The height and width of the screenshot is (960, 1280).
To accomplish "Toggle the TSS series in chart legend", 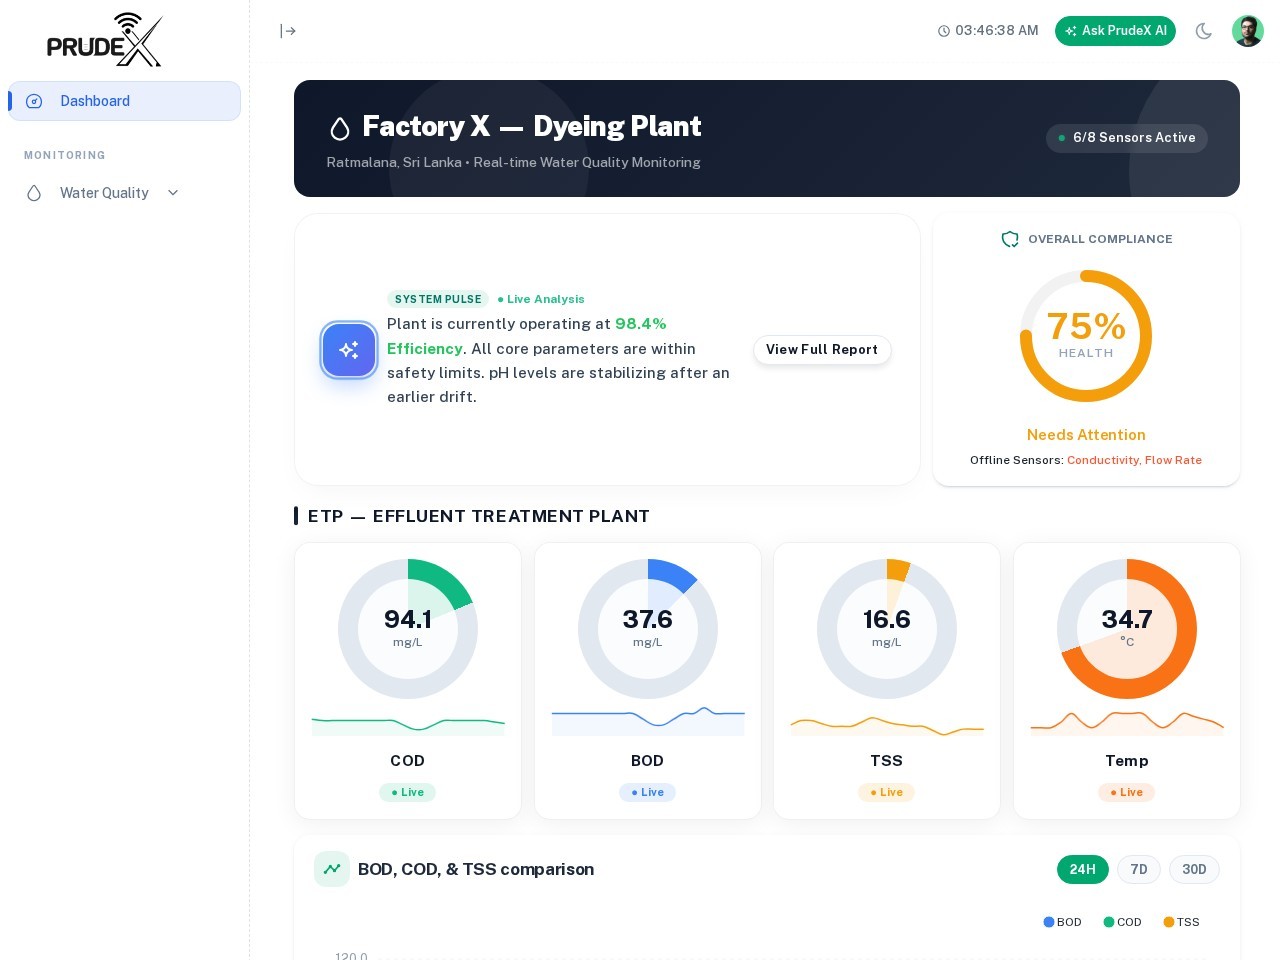I will 1181,922.
